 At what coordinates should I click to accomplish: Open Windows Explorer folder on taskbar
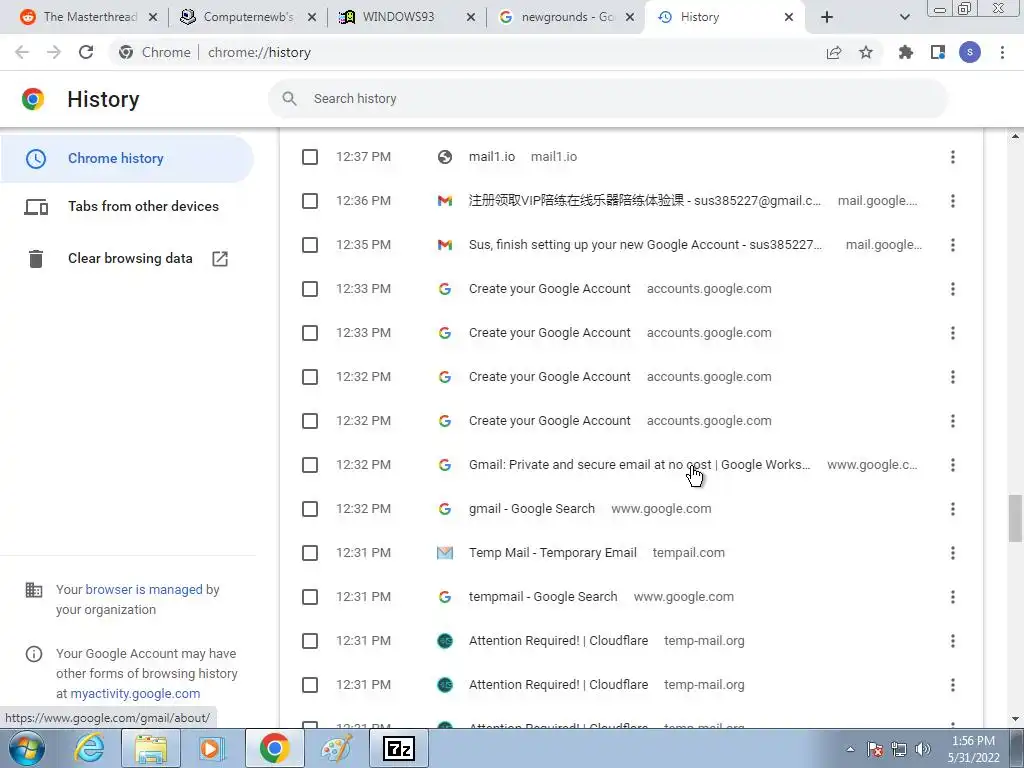(x=152, y=748)
